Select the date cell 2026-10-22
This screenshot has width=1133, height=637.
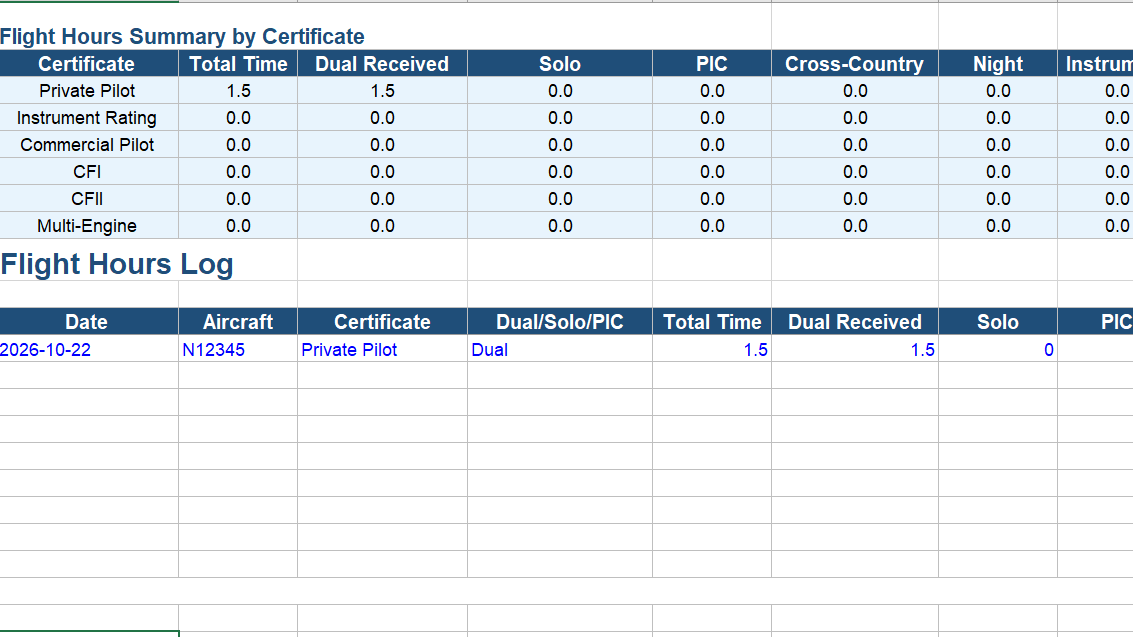click(89, 349)
